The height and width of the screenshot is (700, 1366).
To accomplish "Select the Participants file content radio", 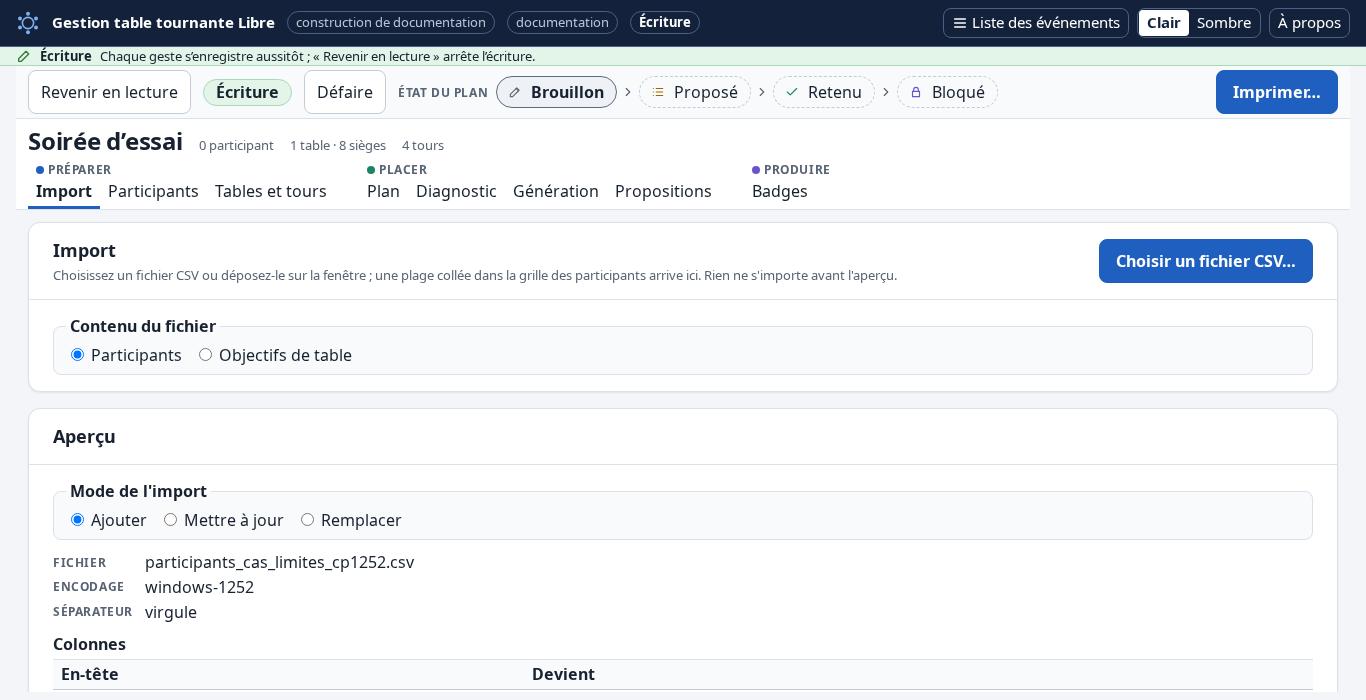I will pos(77,355).
